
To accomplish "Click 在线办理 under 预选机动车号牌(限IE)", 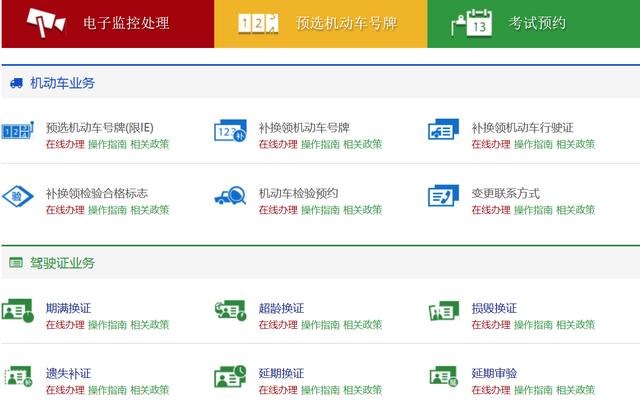I will point(65,144).
